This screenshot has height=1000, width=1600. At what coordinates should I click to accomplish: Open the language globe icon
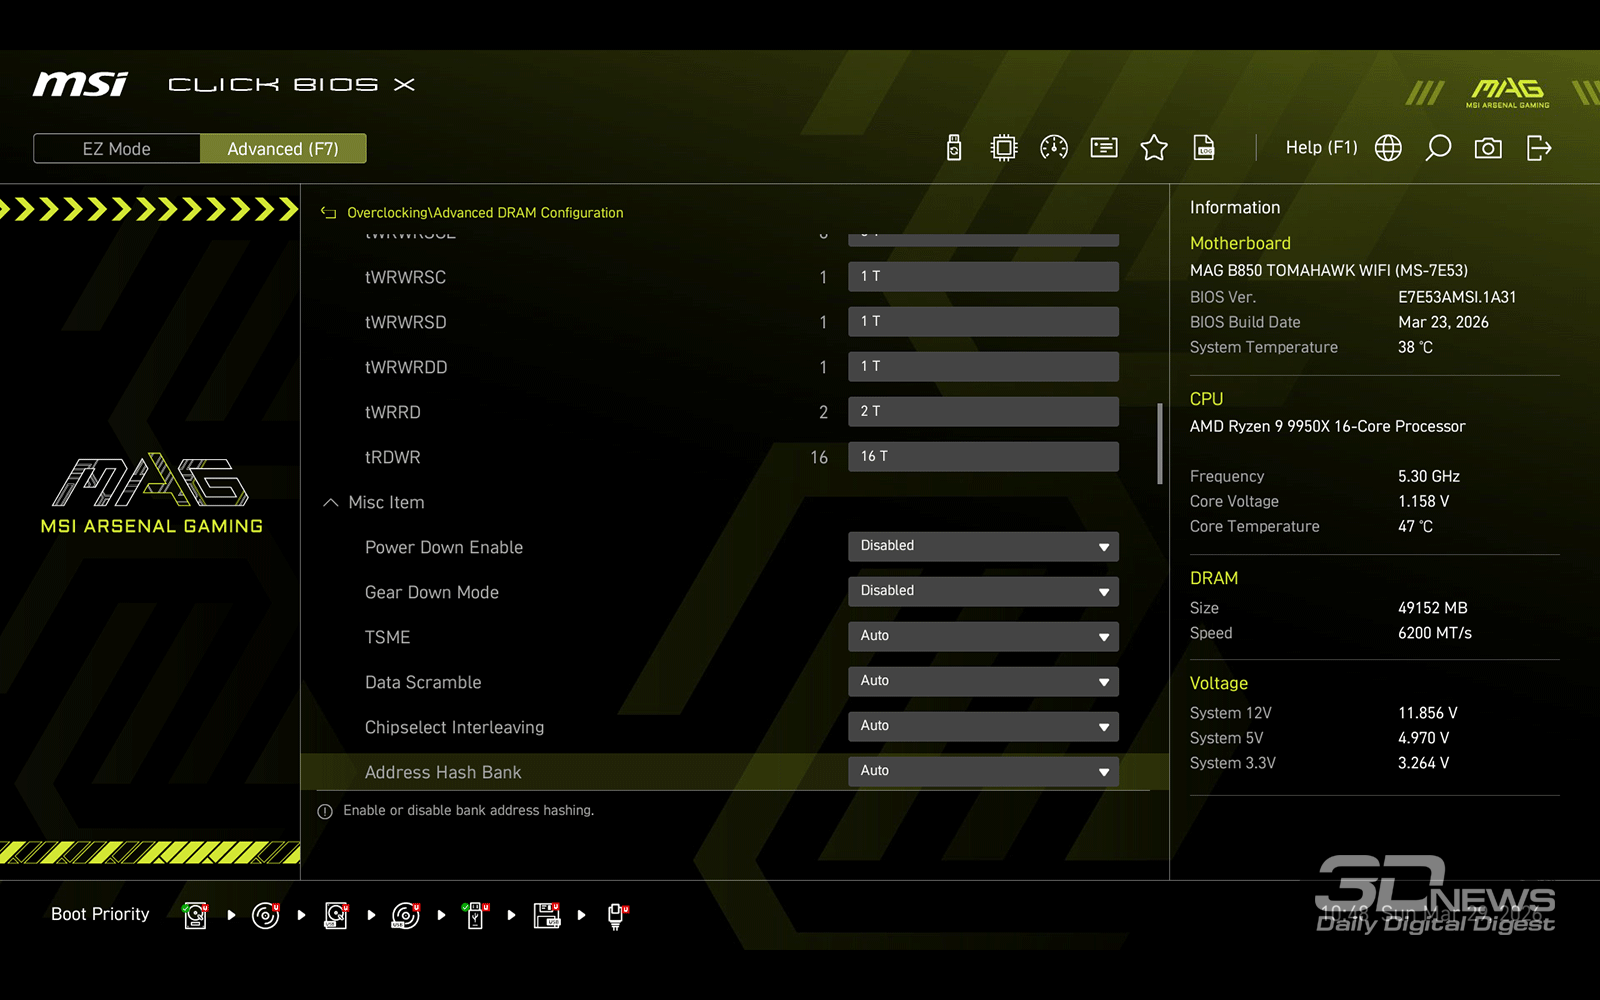point(1388,148)
